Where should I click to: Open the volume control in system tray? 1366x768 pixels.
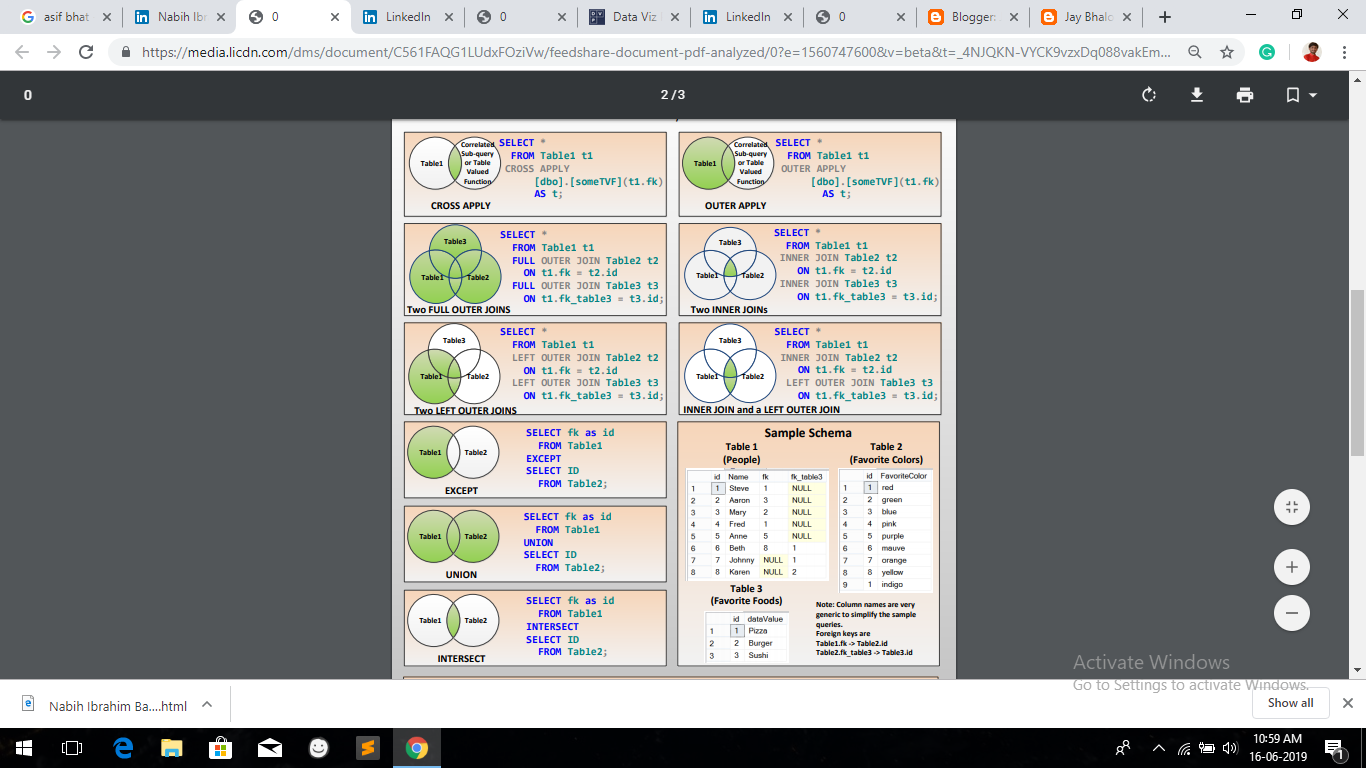[1232, 747]
